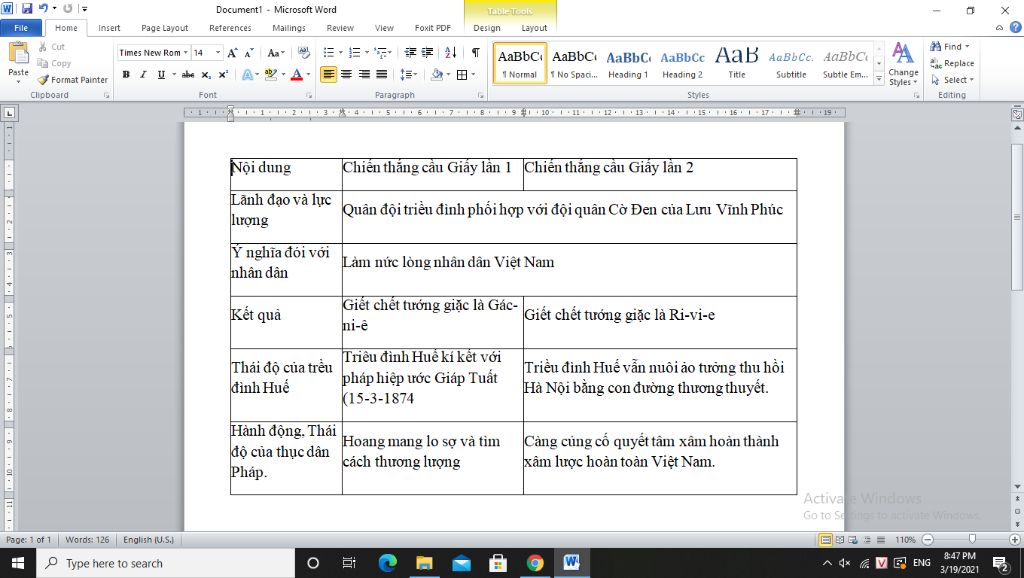1024x578 pixels.
Task: Click the zoom slider handle
Action: [972, 539]
